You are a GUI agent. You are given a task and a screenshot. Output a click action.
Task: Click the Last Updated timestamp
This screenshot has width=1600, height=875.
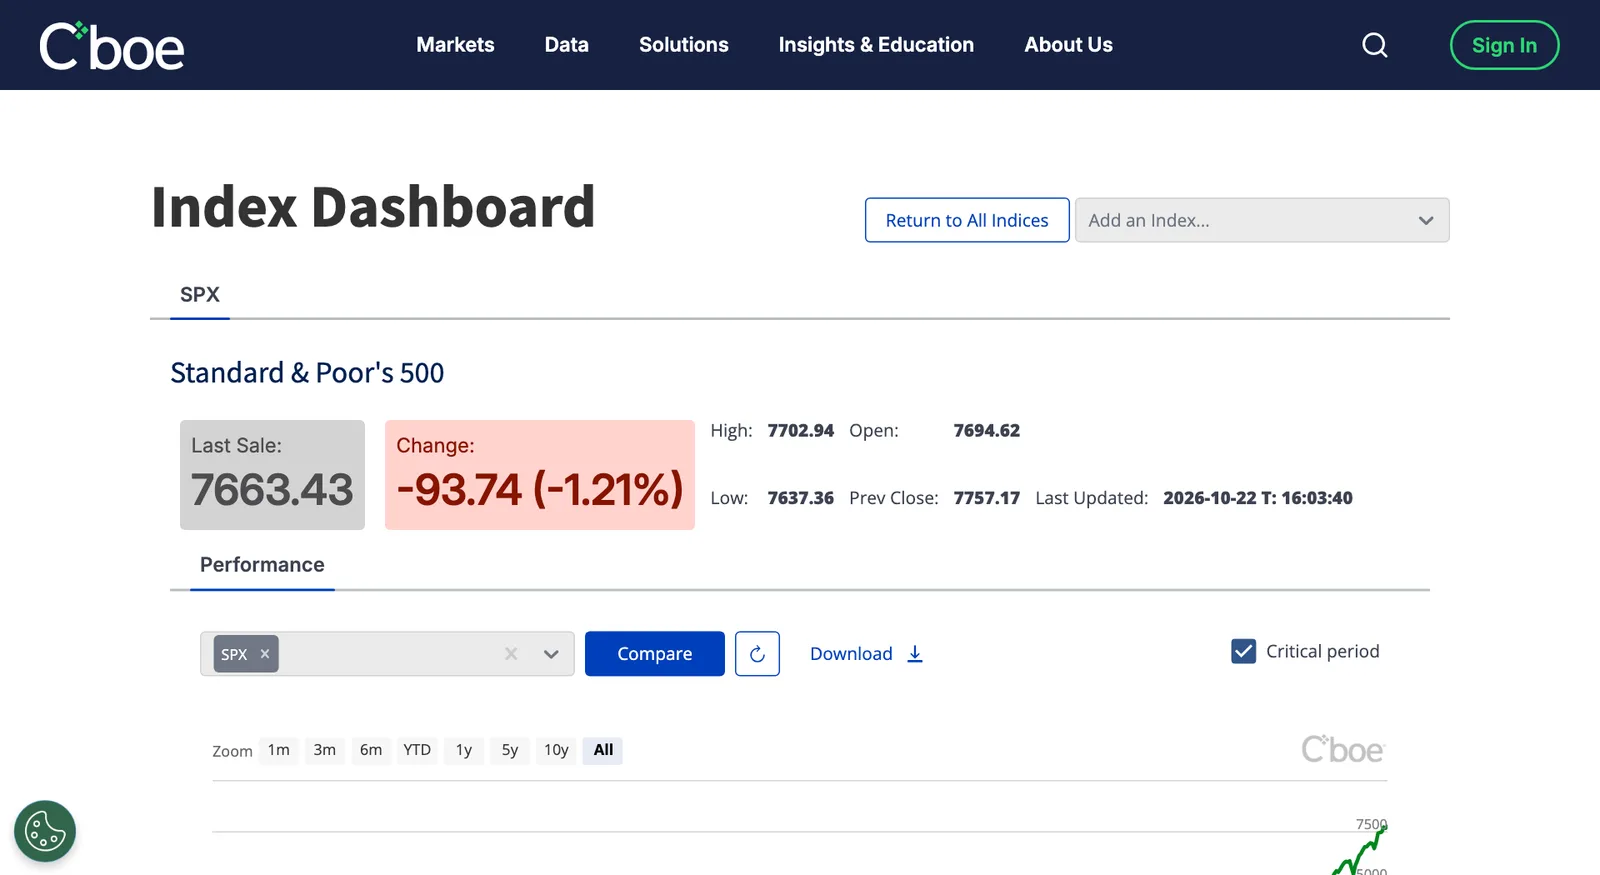[x=1258, y=498]
